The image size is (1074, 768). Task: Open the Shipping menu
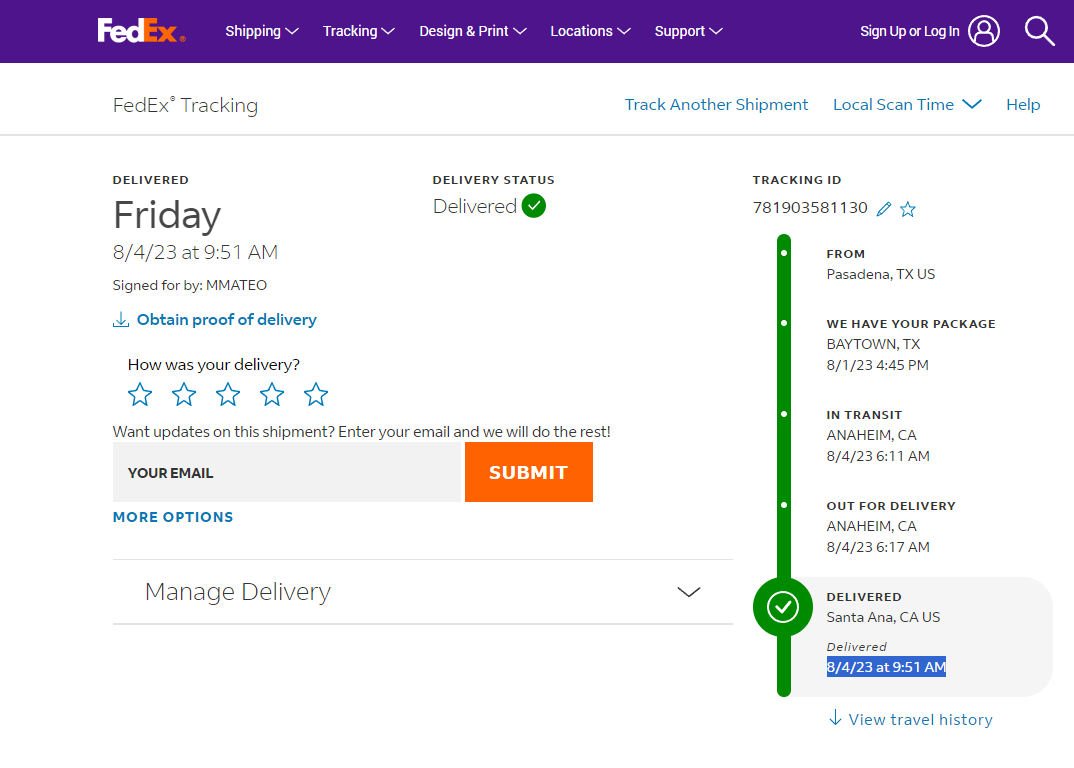click(262, 32)
